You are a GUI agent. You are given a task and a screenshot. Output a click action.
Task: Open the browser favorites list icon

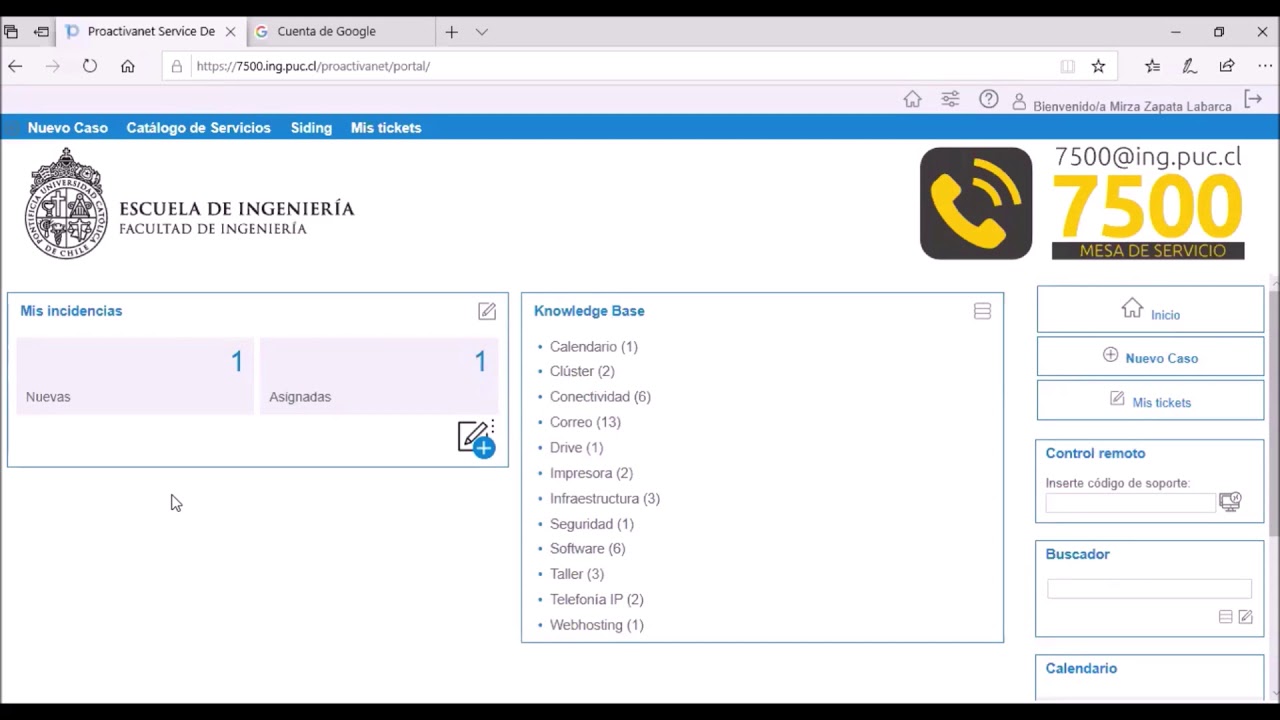[x=1152, y=66]
